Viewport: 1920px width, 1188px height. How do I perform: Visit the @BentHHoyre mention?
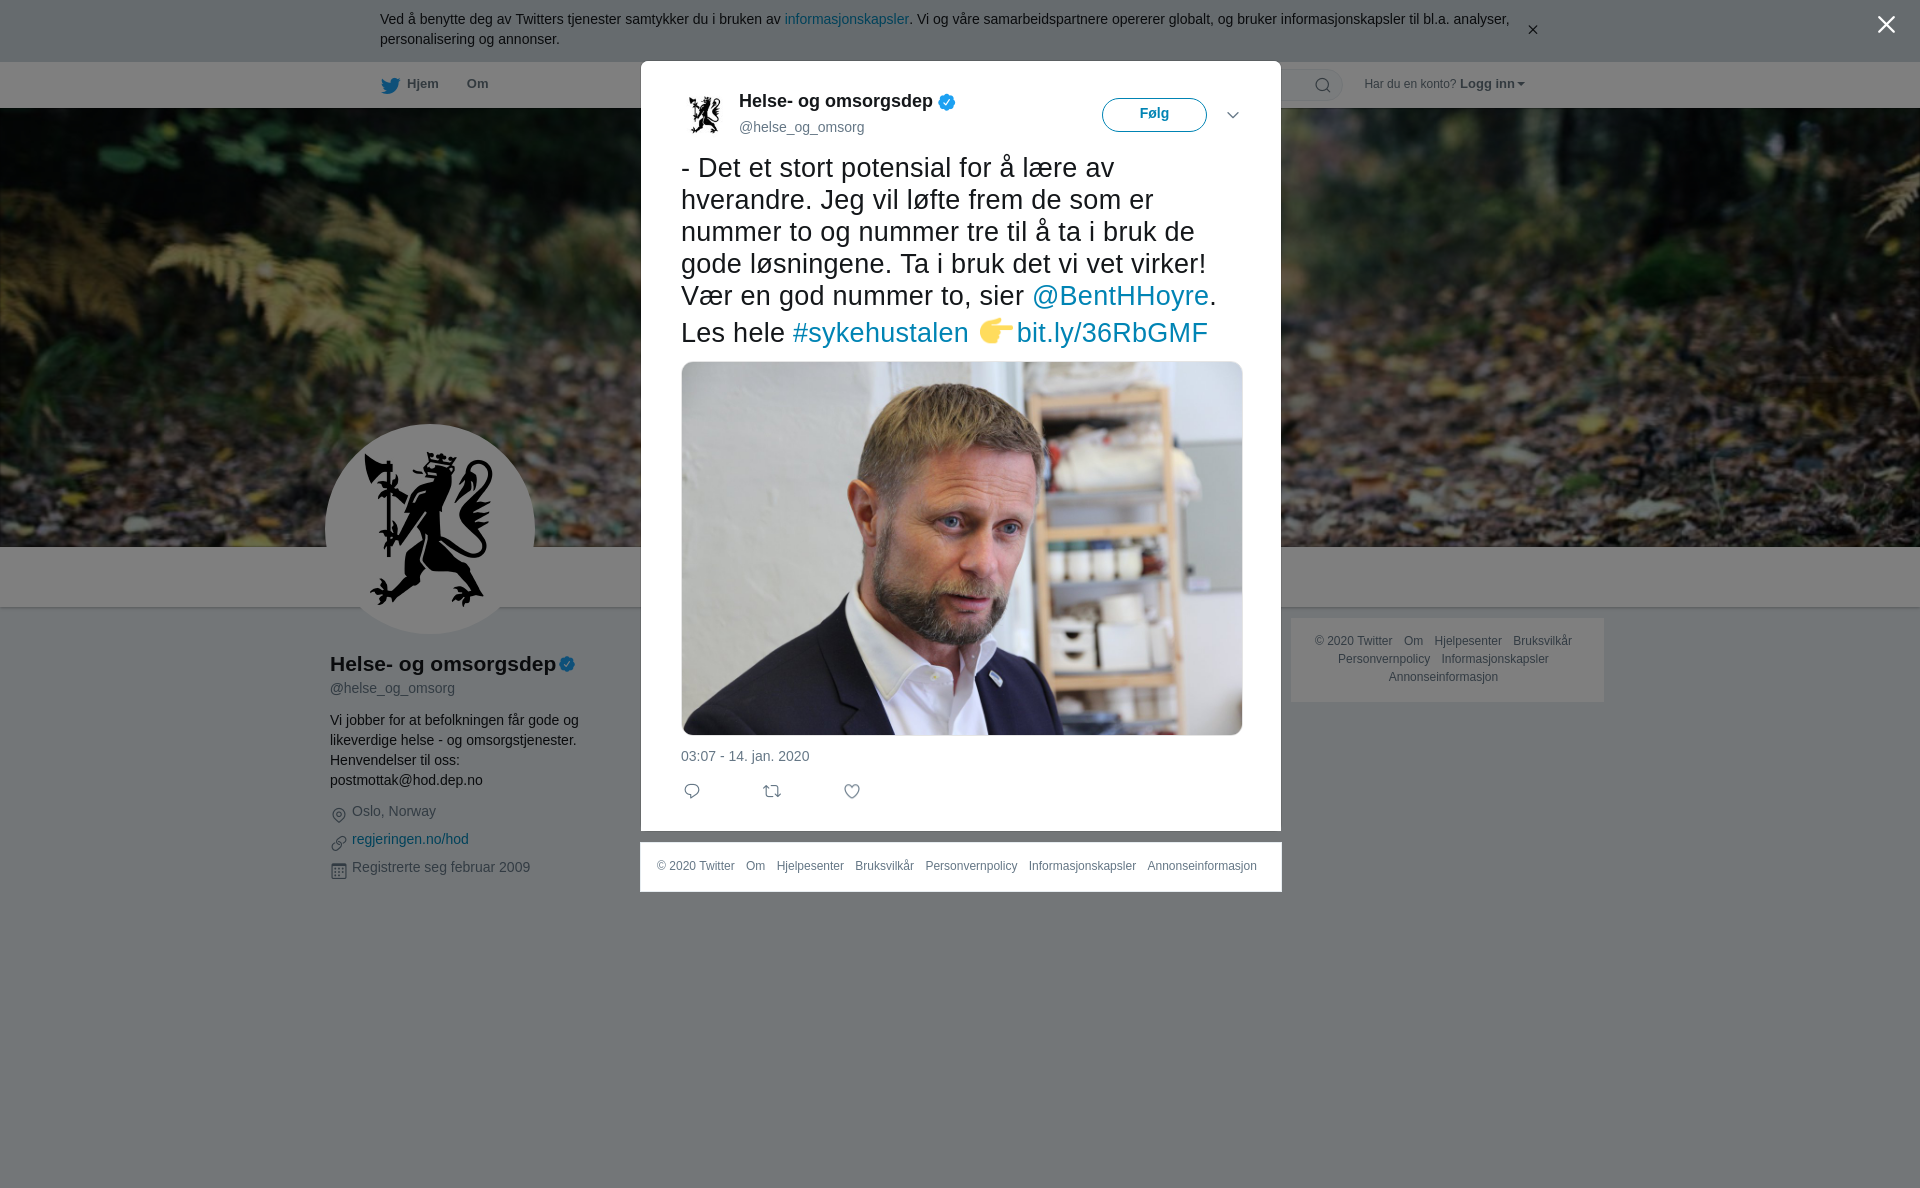[1120, 296]
